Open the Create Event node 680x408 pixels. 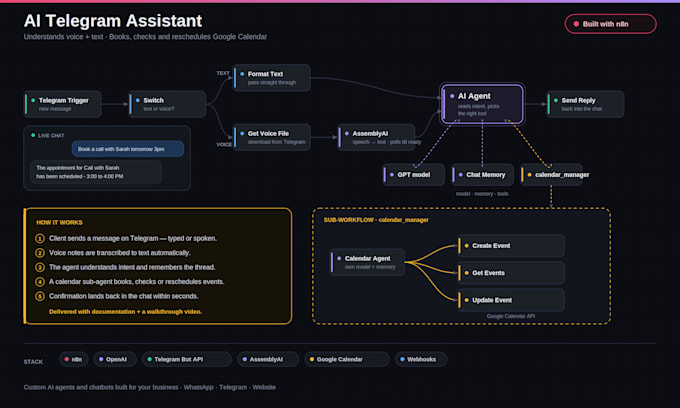coord(511,245)
